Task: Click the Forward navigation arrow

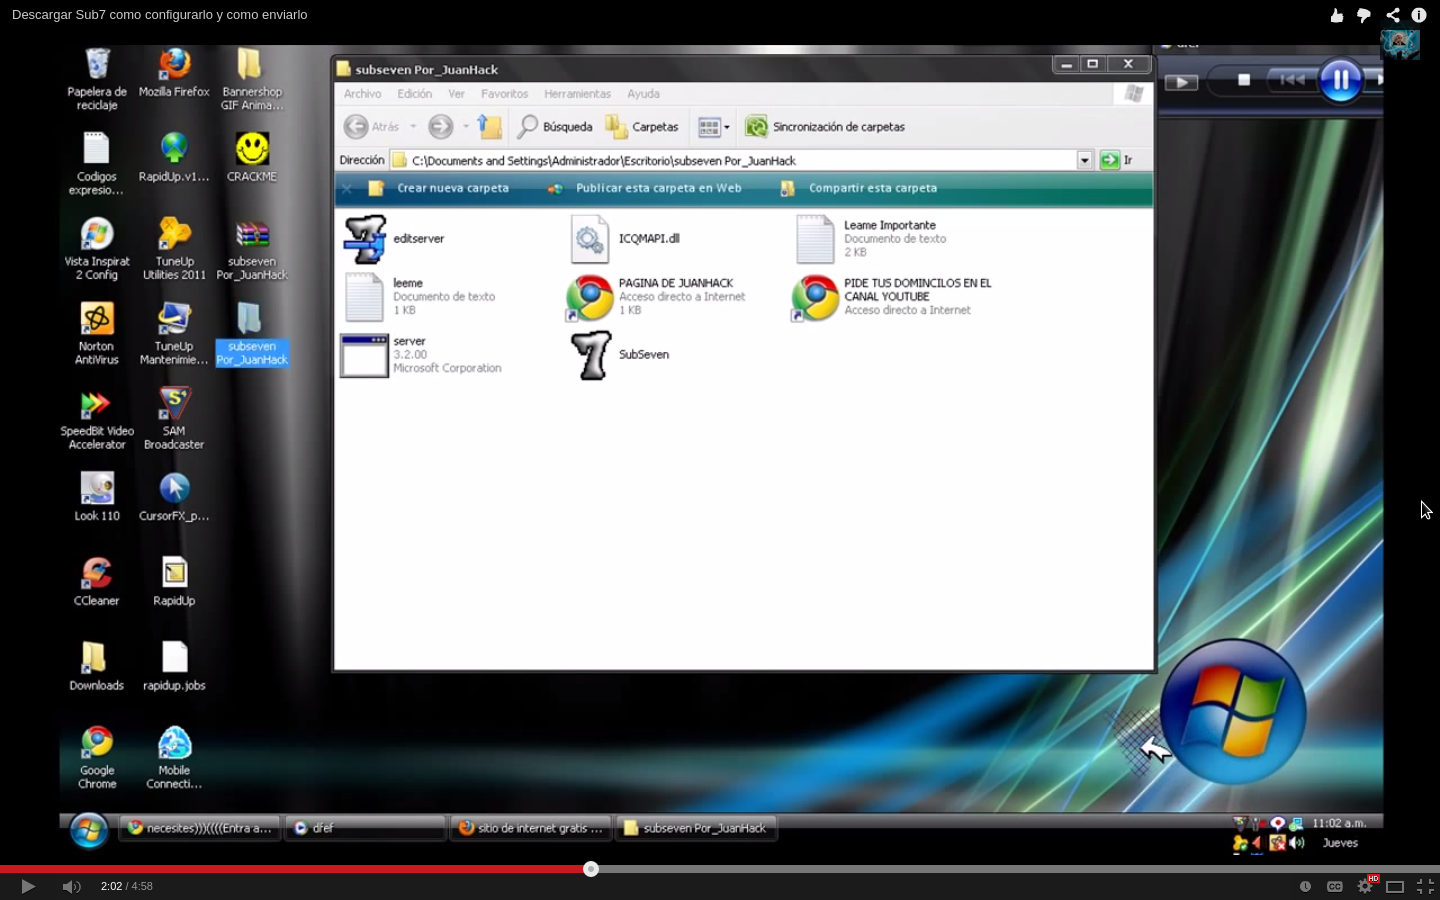Action: (x=440, y=127)
